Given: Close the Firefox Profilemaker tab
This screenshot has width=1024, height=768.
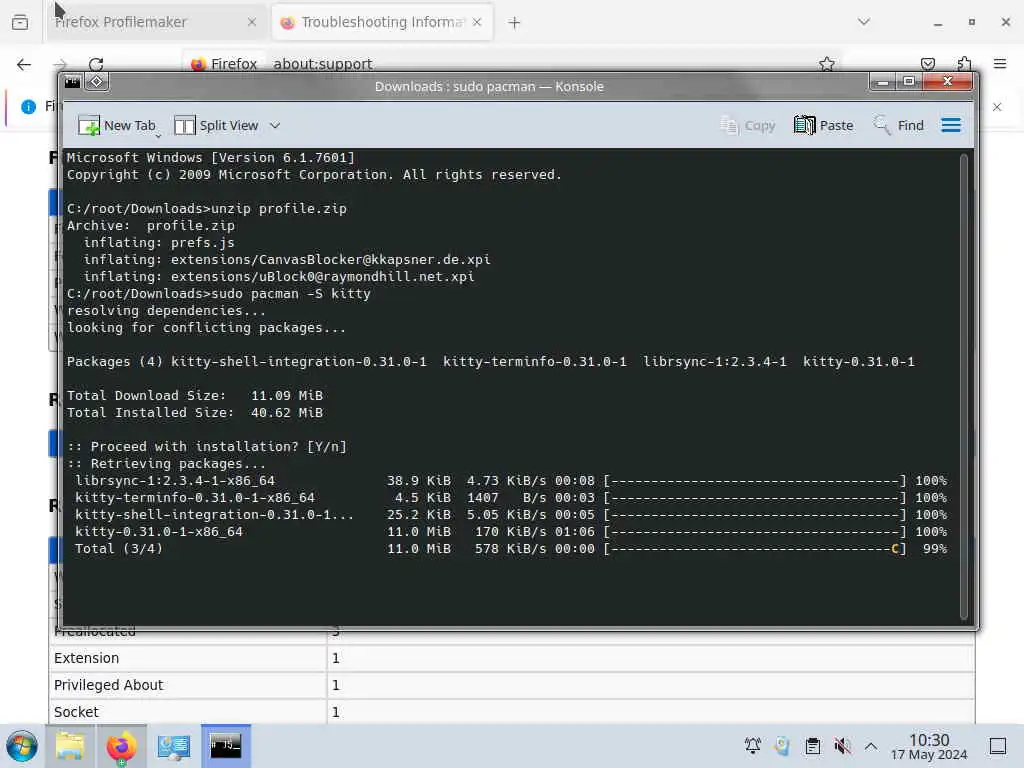Looking at the screenshot, I should click(252, 22).
